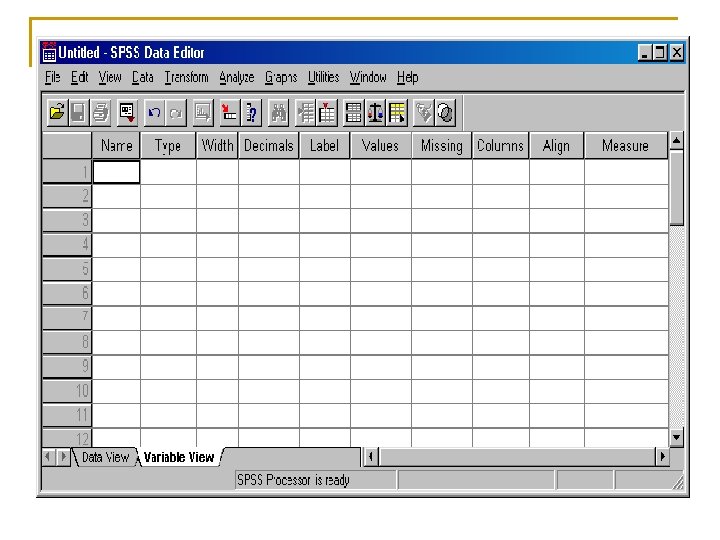Select row header 10
This screenshot has width=720, height=540.
[x=67, y=390]
